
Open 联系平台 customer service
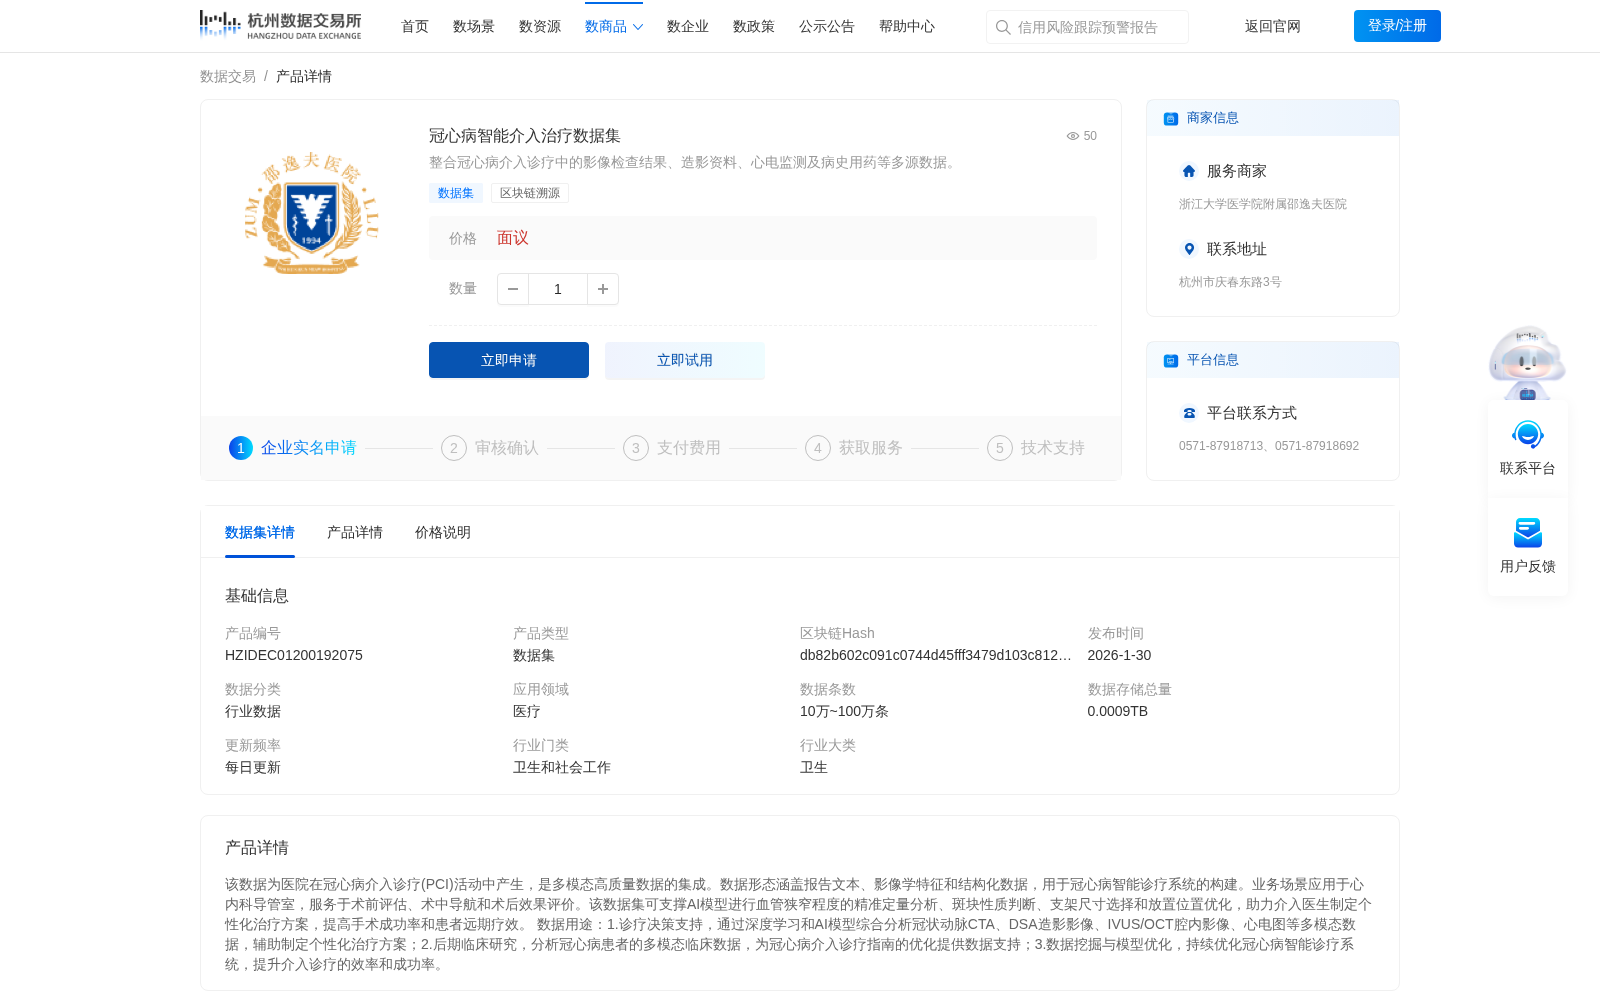coord(1528,448)
